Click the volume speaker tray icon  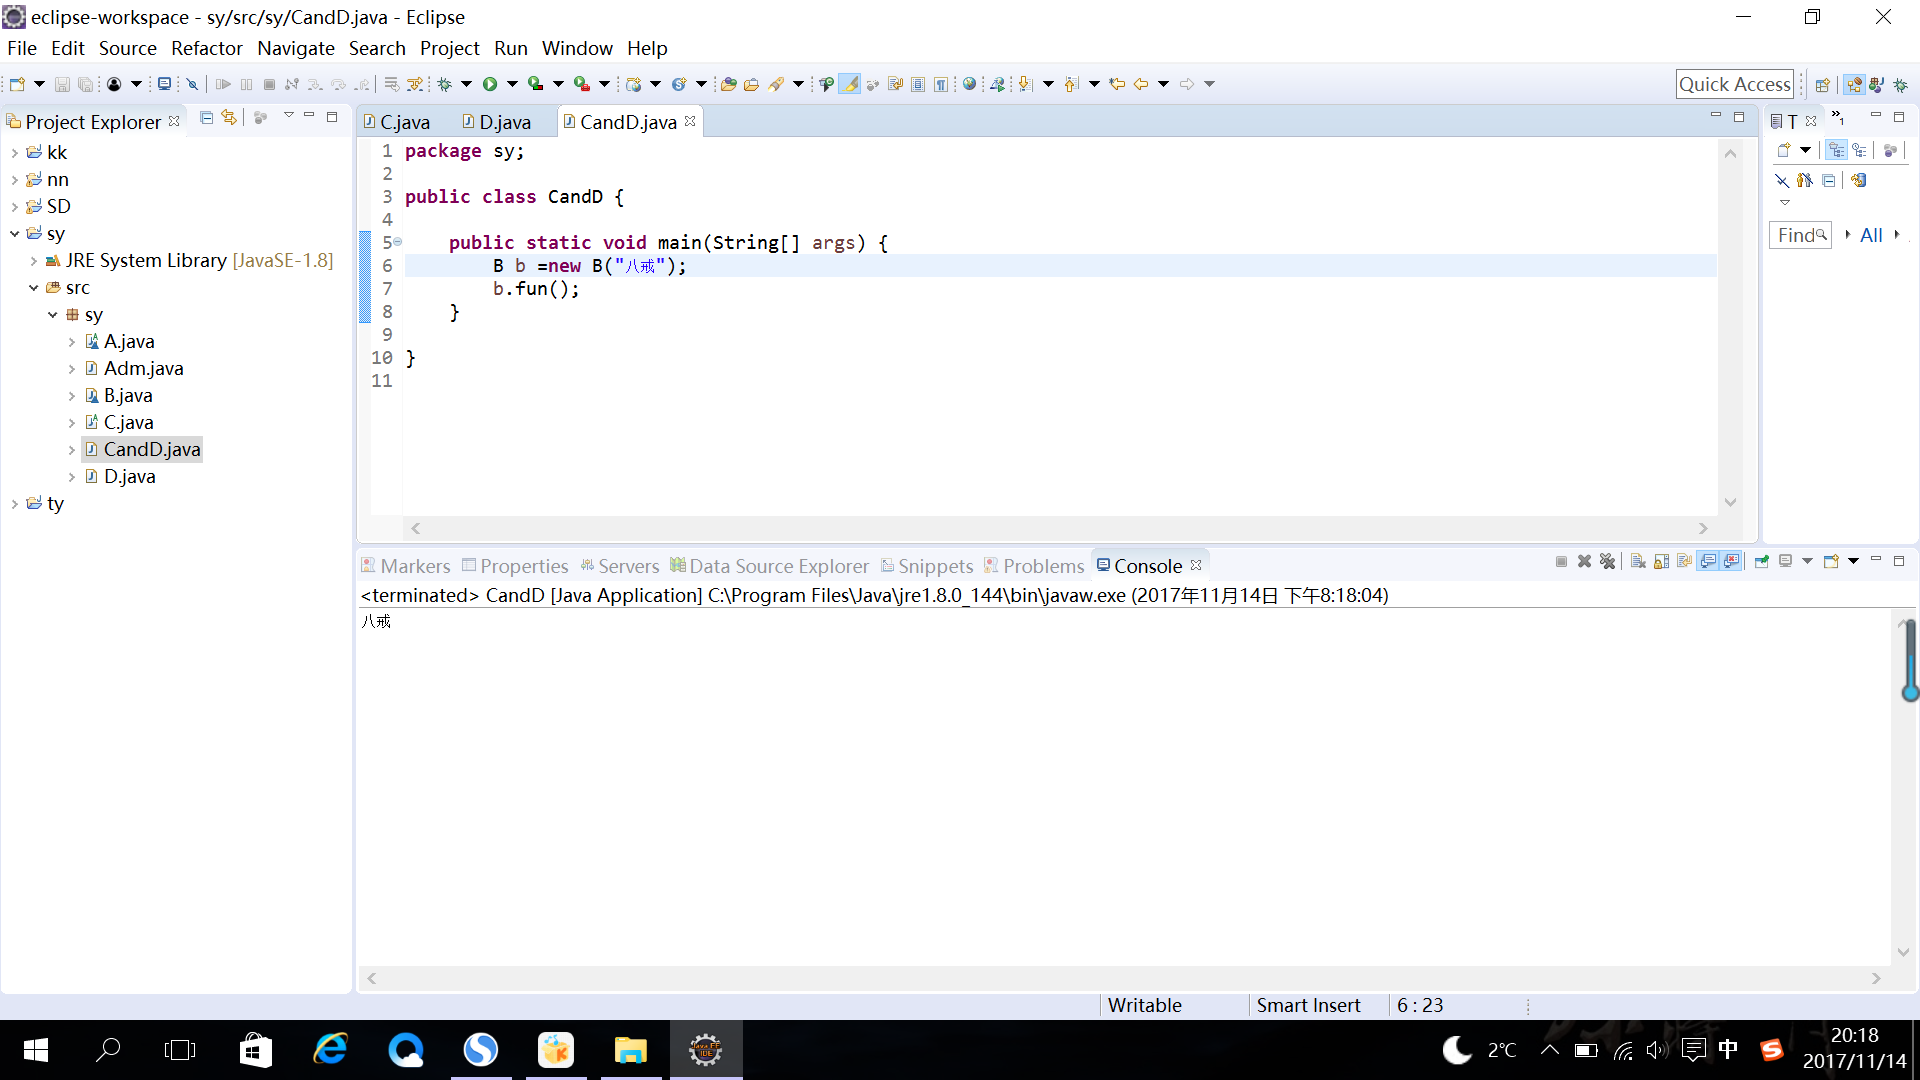click(x=1657, y=1050)
